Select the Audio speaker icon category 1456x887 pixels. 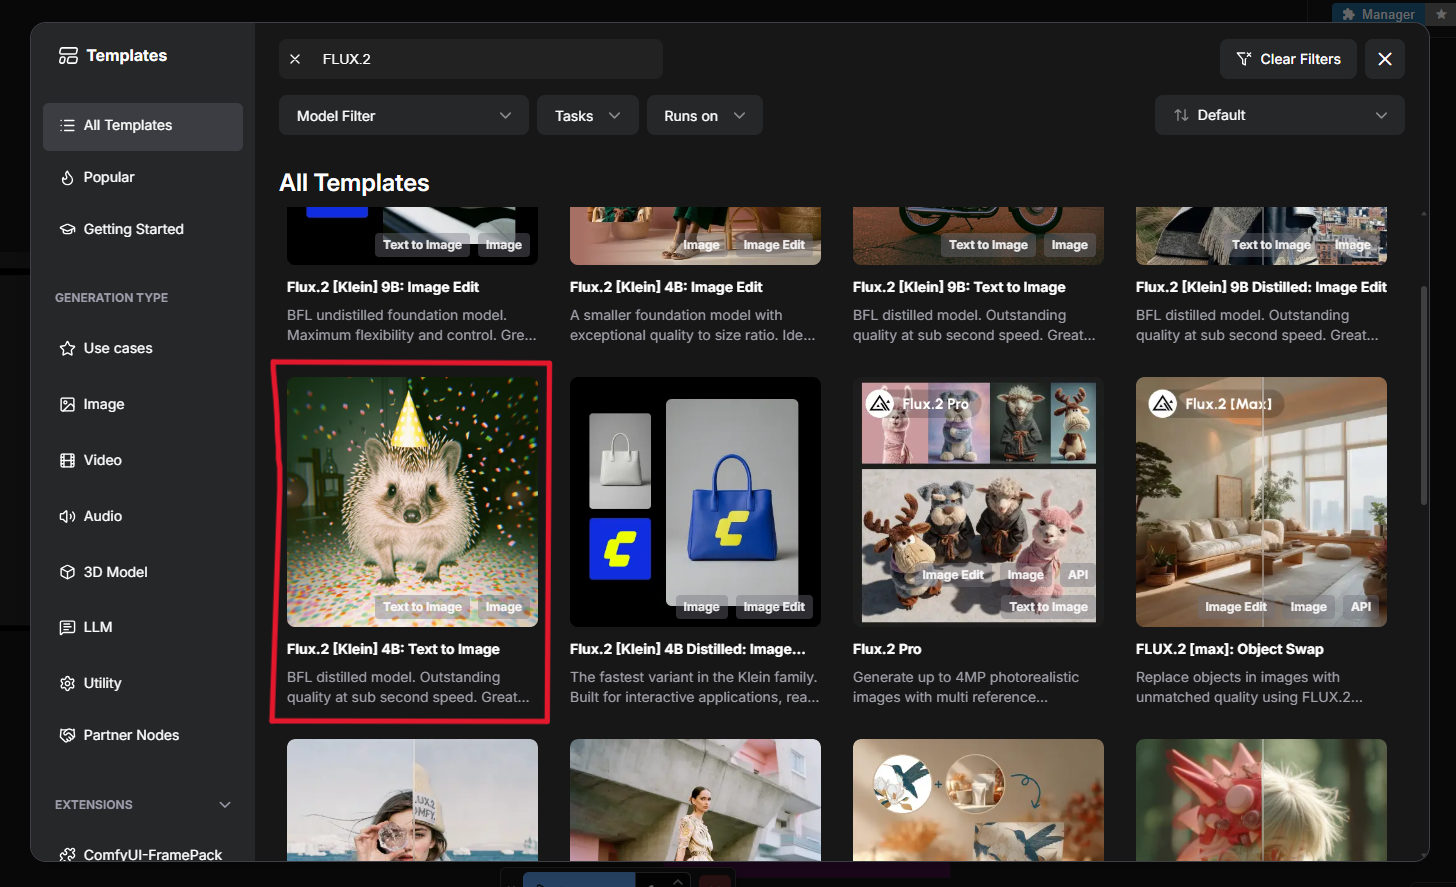point(68,516)
